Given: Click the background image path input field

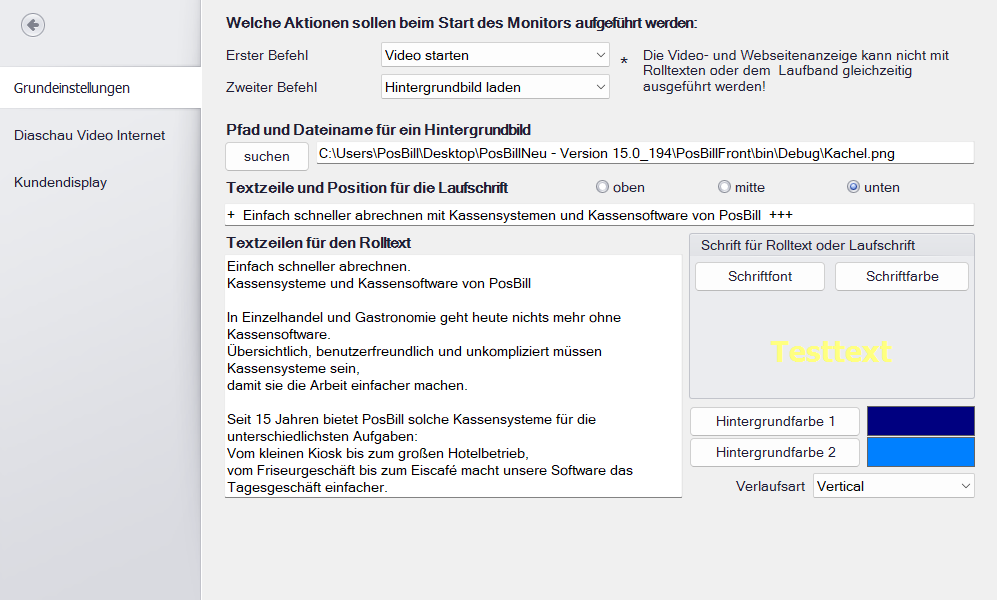Looking at the screenshot, I should pos(645,152).
